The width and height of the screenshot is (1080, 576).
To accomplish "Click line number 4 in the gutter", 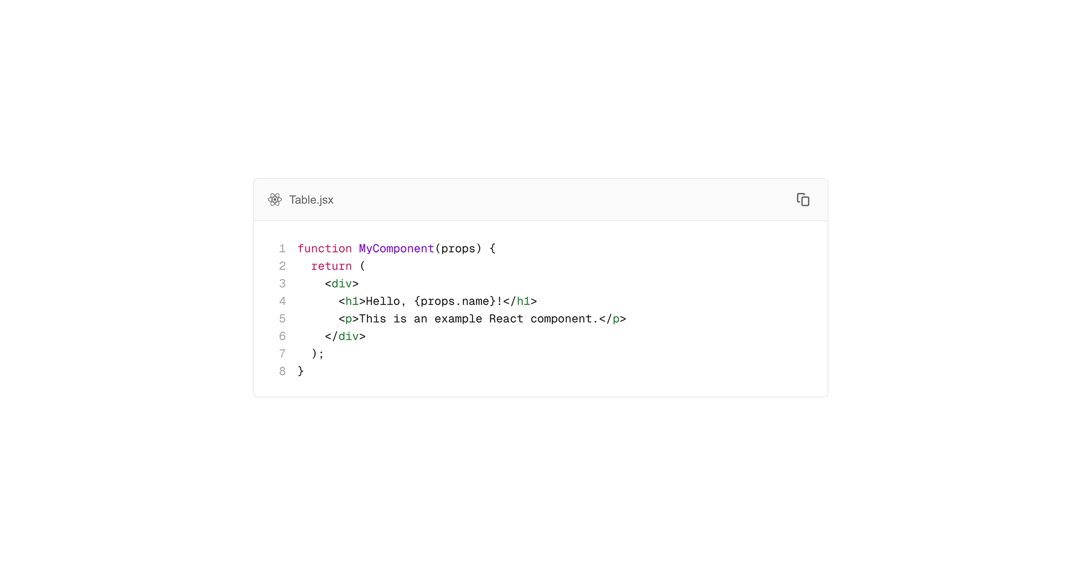I will point(282,301).
